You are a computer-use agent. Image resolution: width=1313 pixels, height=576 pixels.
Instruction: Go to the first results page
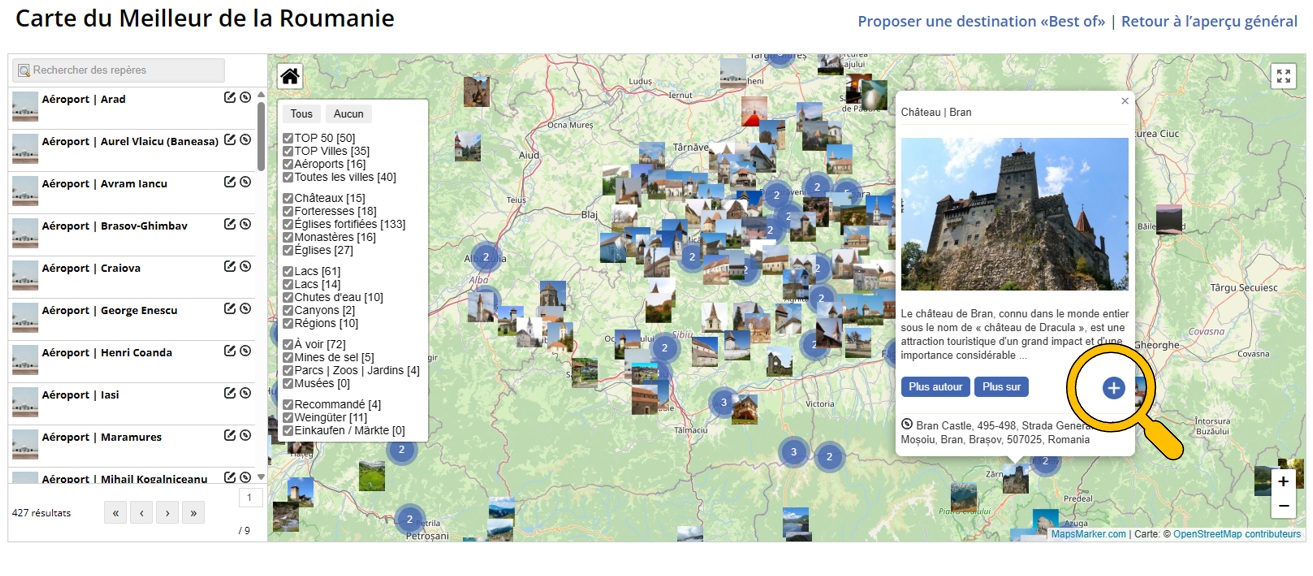(x=115, y=513)
